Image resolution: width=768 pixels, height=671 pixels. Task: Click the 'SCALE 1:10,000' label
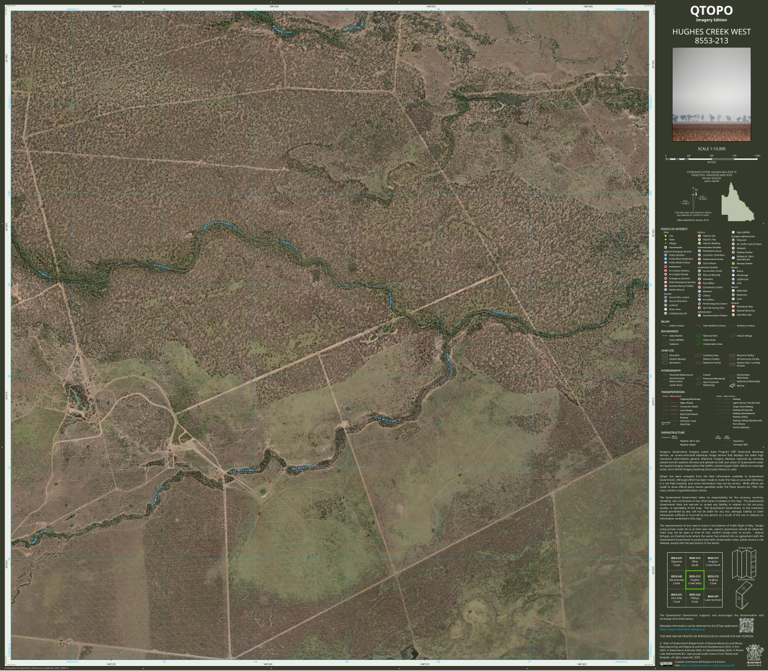(x=712, y=149)
